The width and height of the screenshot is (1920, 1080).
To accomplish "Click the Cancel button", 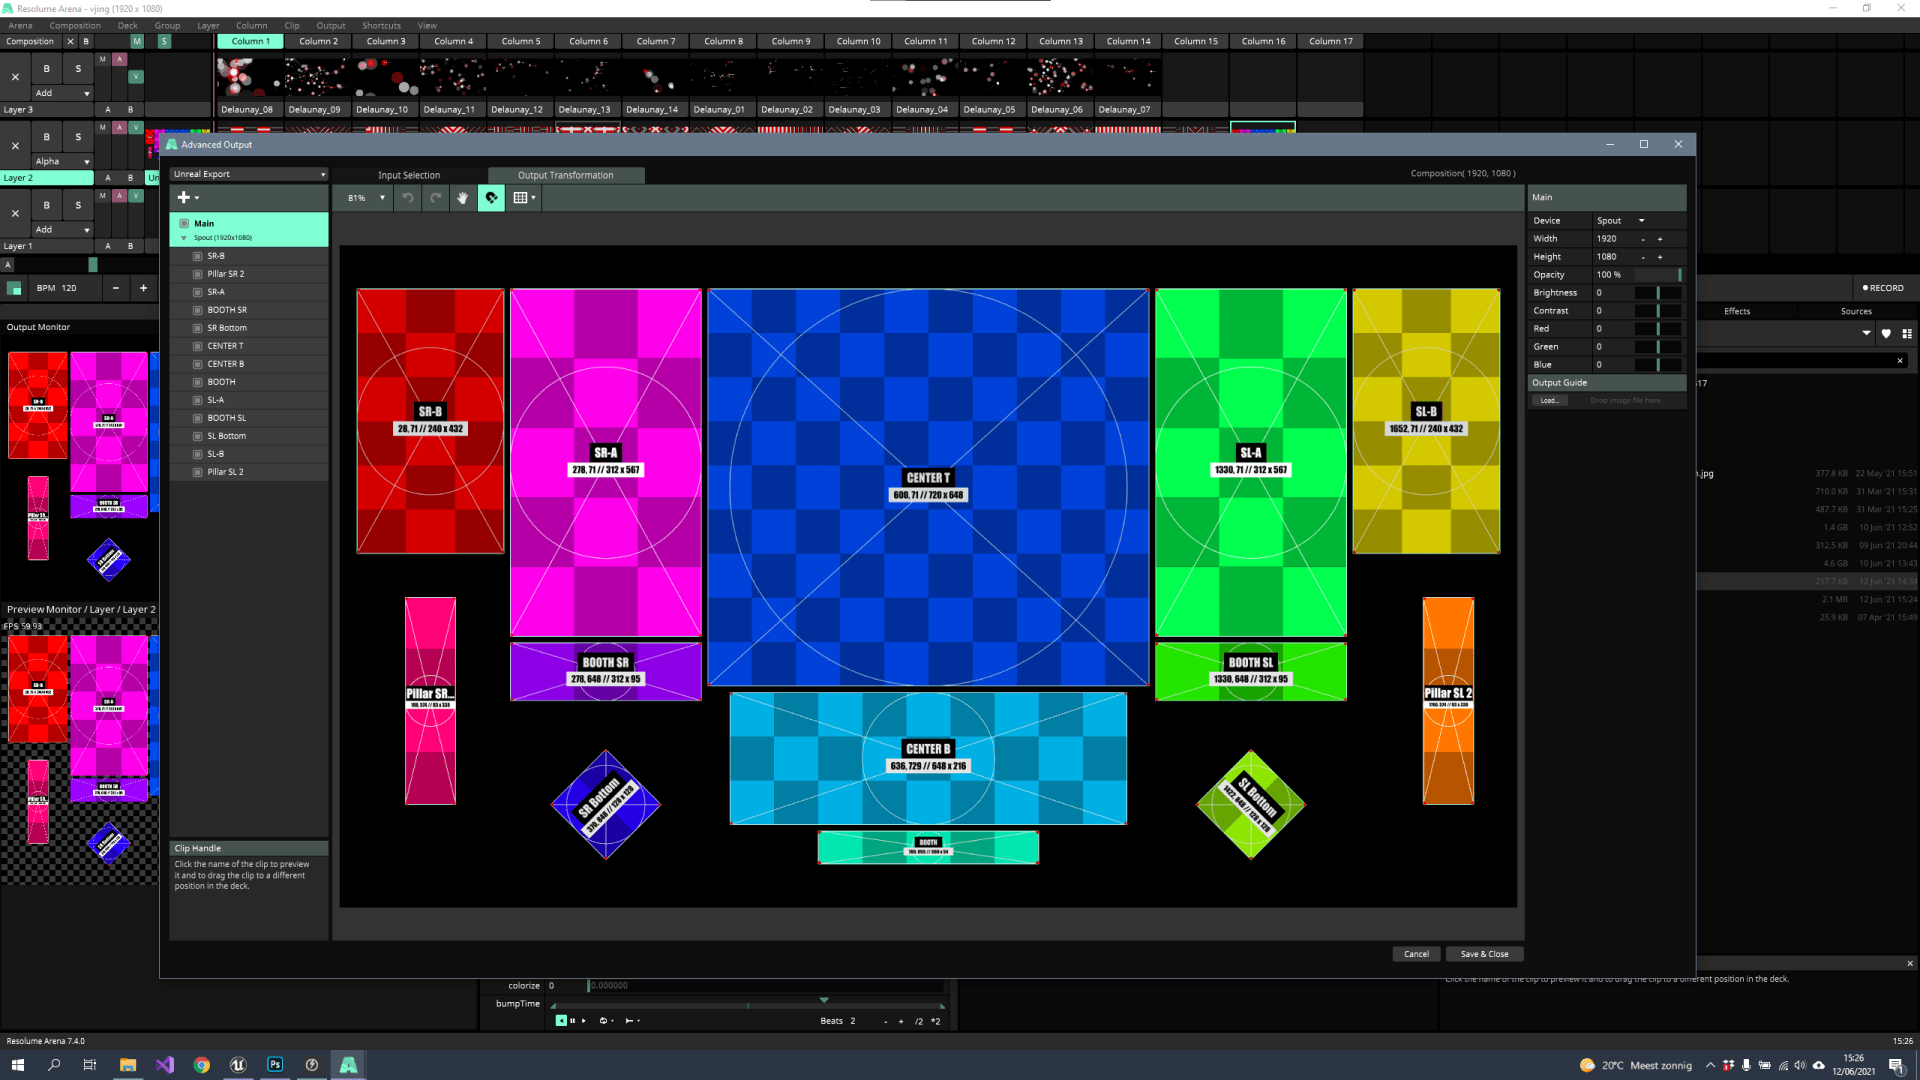I will [x=1415, y=953].
